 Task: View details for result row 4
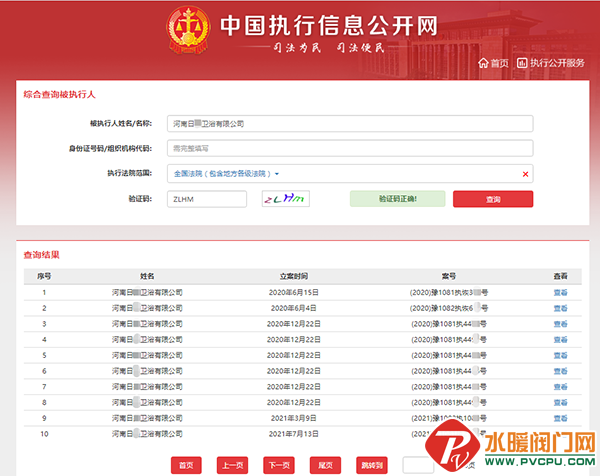coord(561,340)
